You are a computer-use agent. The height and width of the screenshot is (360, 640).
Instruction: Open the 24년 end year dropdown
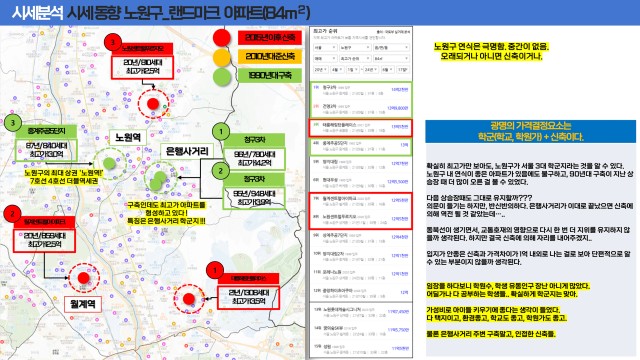click(370, 70)
